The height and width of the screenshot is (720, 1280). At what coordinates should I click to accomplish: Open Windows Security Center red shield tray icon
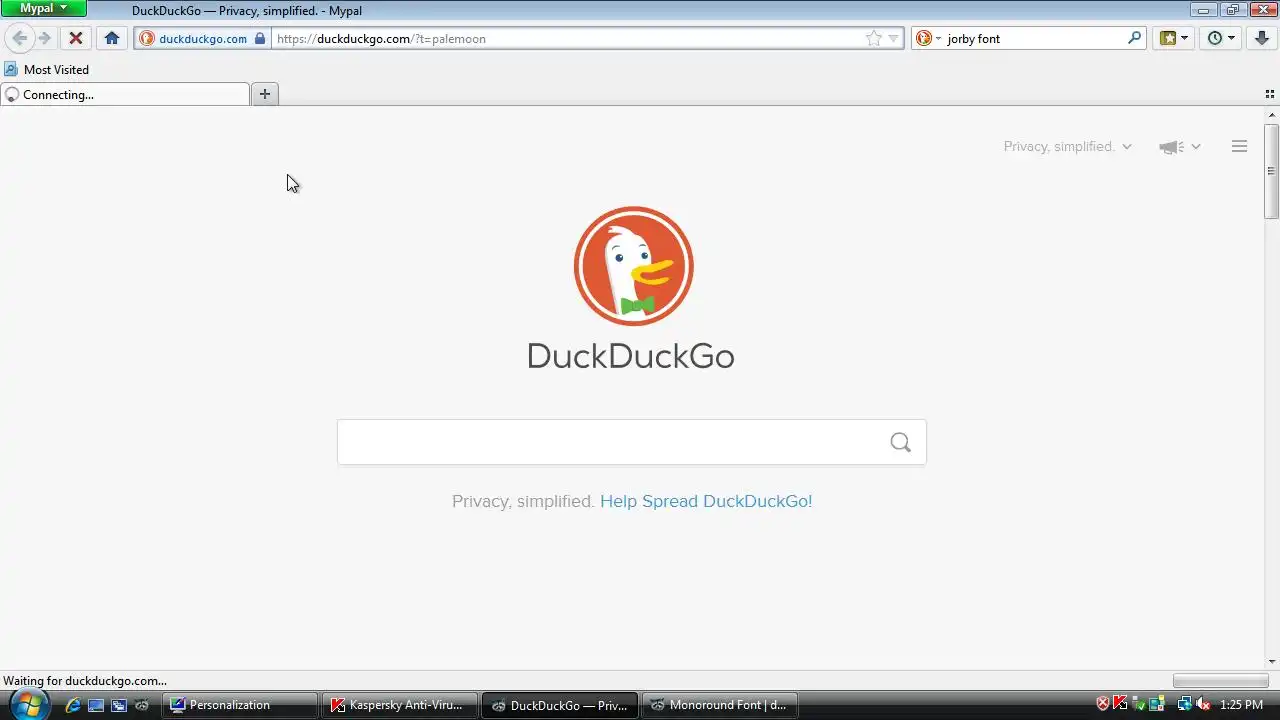tap(1103, 704)
